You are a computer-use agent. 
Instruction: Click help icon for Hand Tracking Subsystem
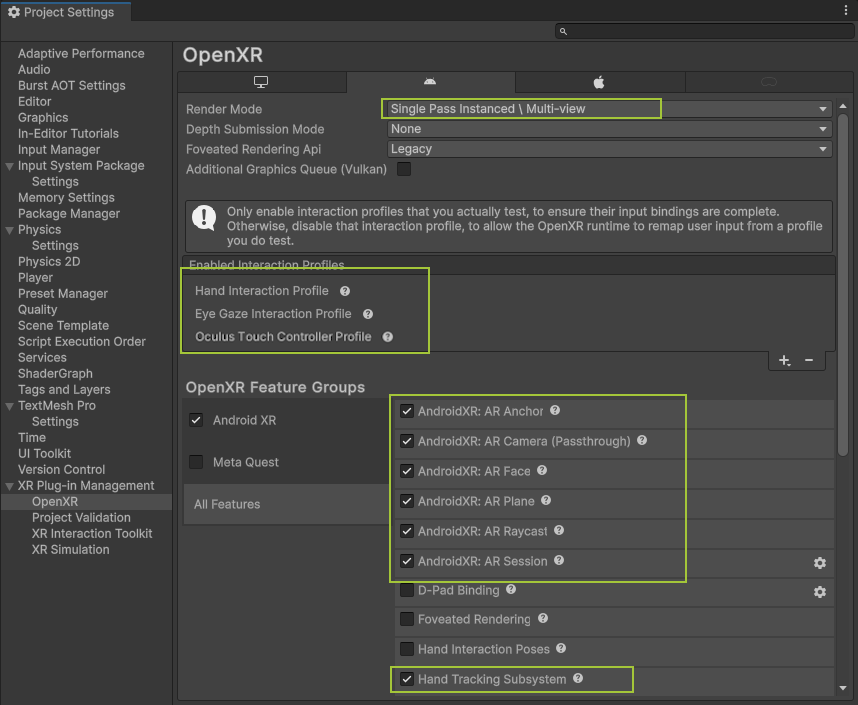pos(578,679)
